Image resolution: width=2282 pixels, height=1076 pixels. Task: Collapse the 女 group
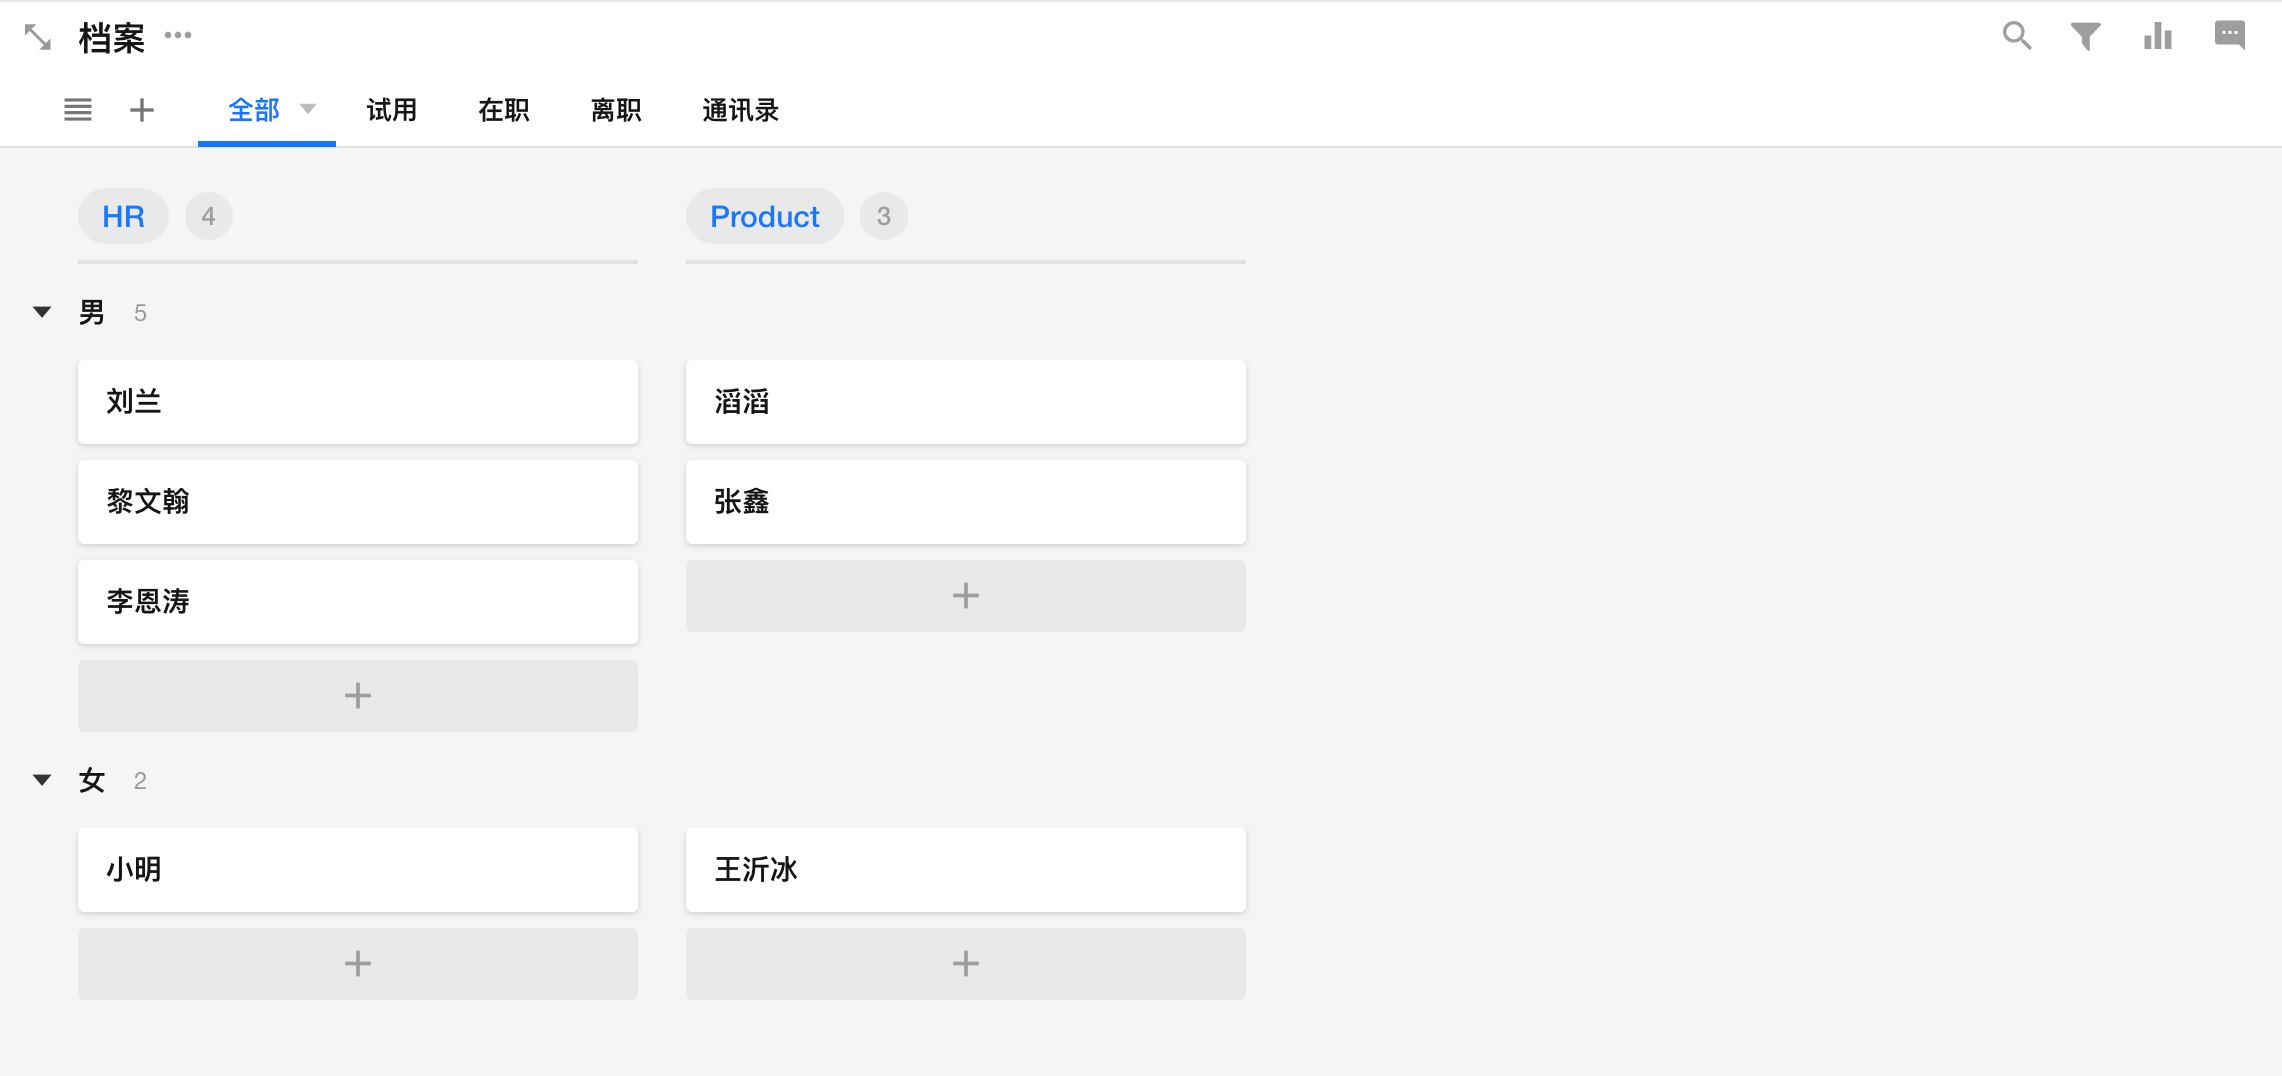42,781
